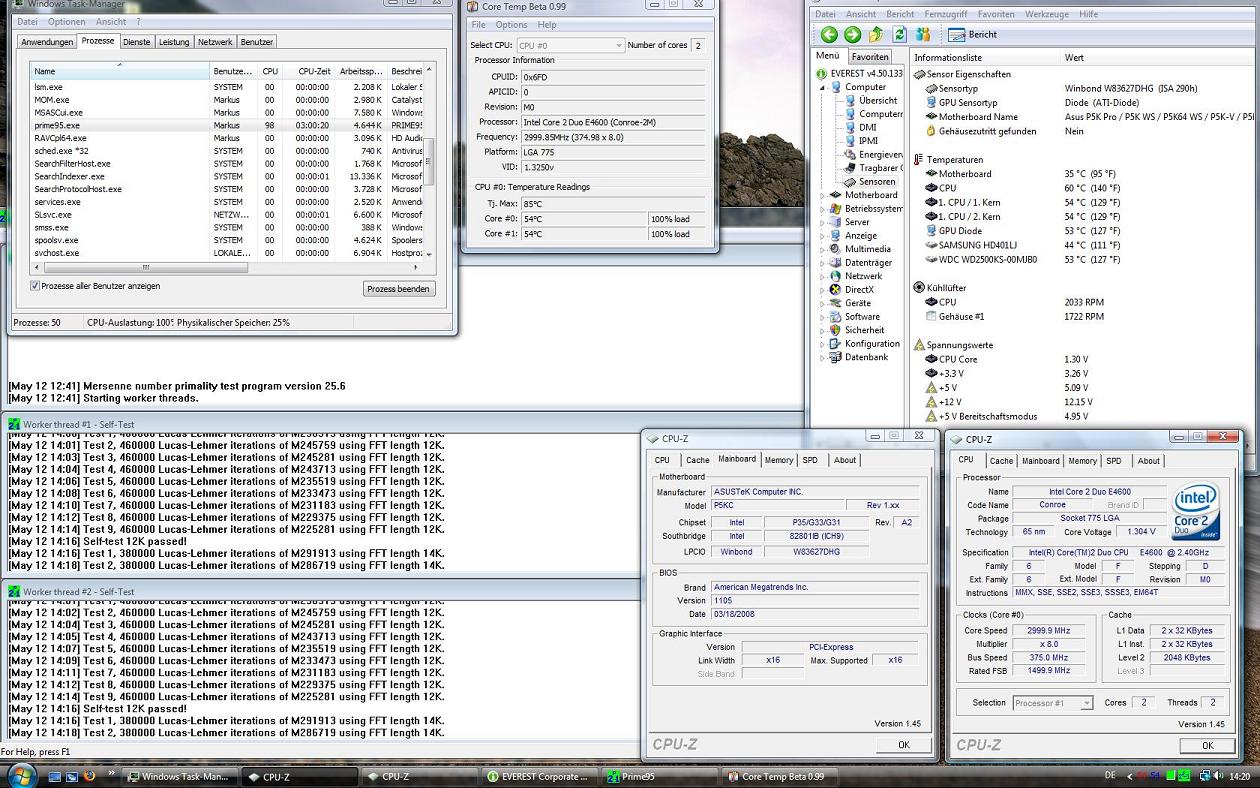Click EVEREST up-level folder arrow icon
1260x788 pixels.
pos(876,35)
